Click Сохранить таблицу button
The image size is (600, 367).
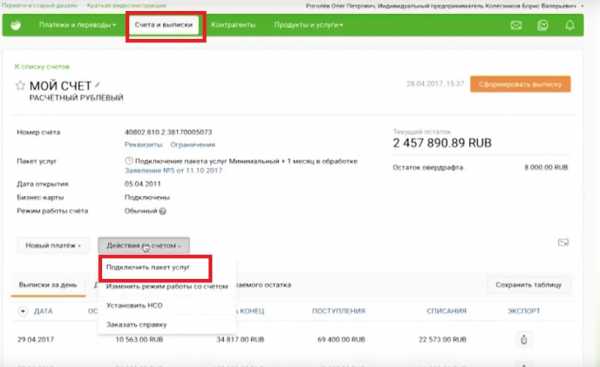point(528,285)
